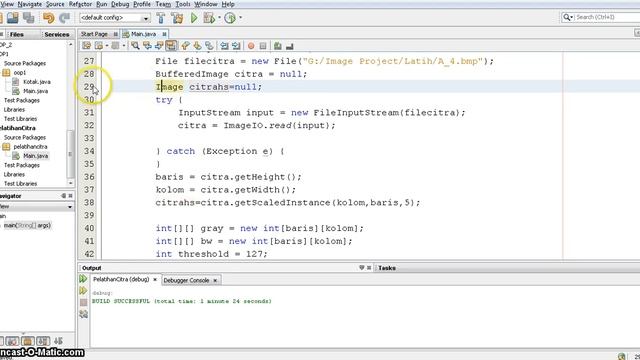This screenshot has height=360, width=640.
Task: Click Find Selection magnifier in editor toolbar
Action: (x=135, y=46)
